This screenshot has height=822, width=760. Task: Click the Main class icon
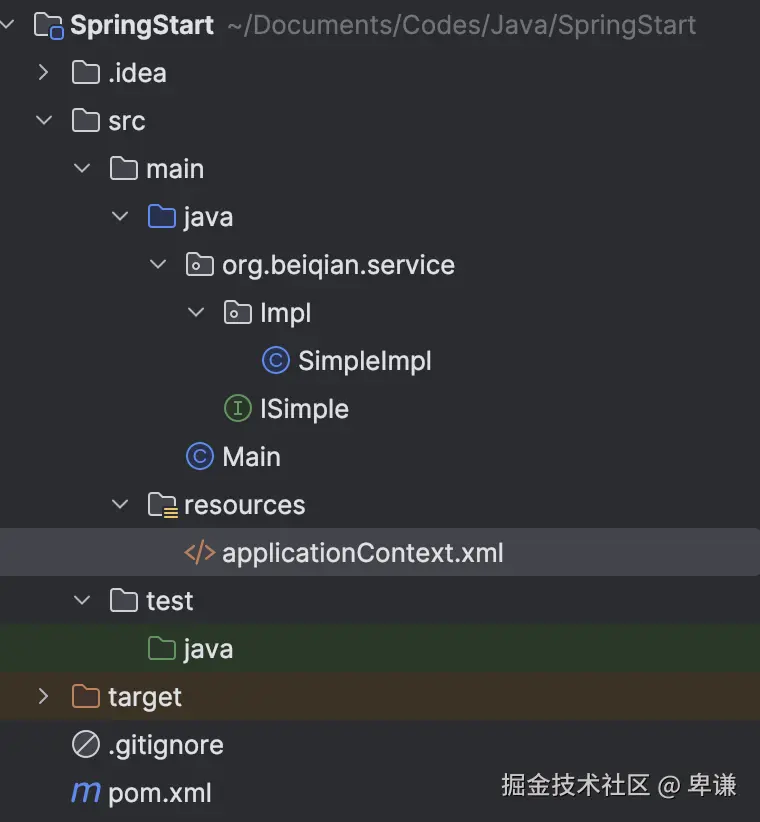(x=200, y=457)
